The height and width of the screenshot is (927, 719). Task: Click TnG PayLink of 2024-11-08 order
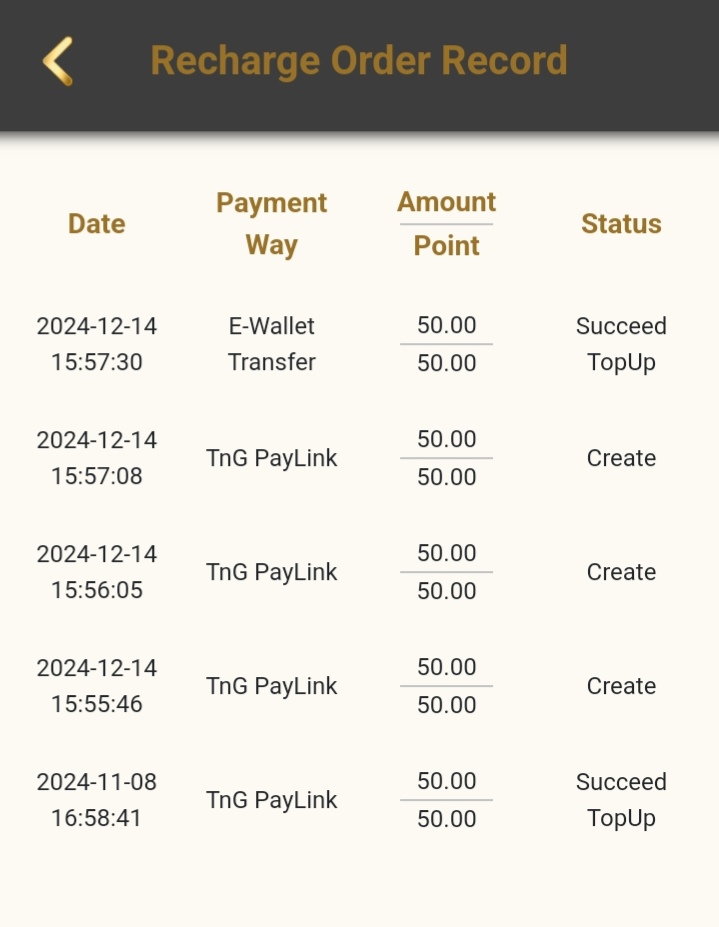coord(271,800)
